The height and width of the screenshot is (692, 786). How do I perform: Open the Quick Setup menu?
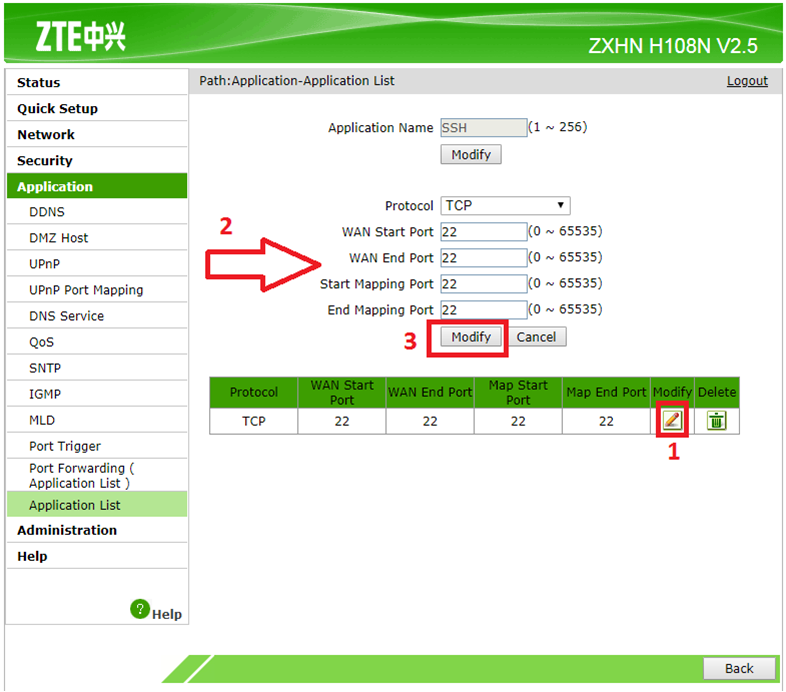pos(57,109)
